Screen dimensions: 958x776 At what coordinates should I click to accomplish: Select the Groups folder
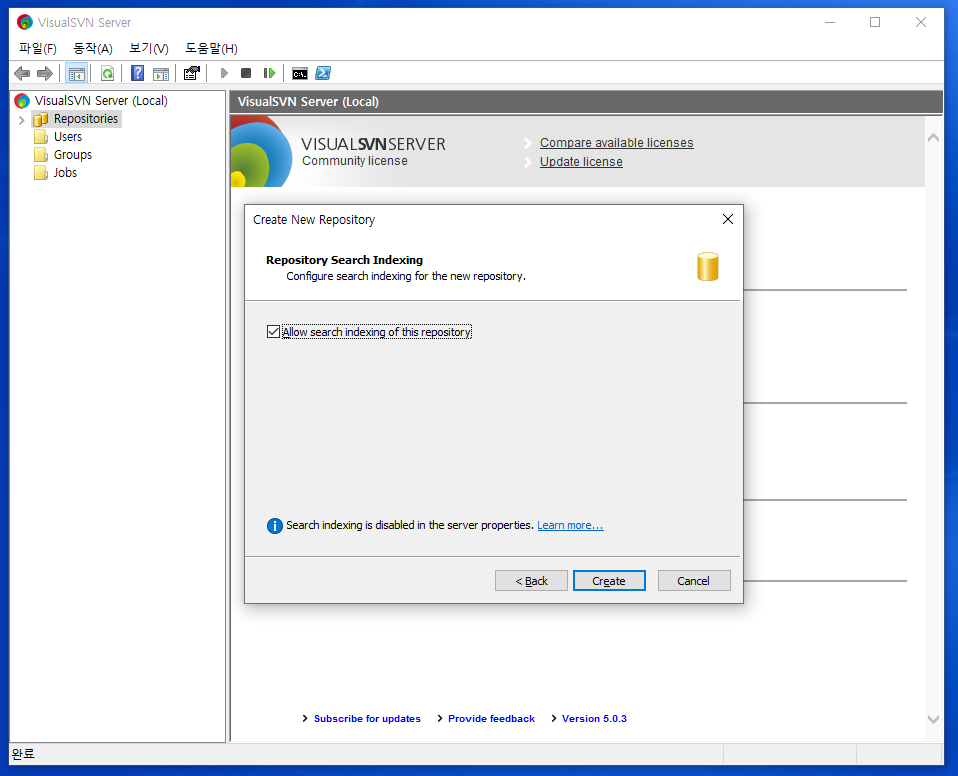click(x=73, y=155)
